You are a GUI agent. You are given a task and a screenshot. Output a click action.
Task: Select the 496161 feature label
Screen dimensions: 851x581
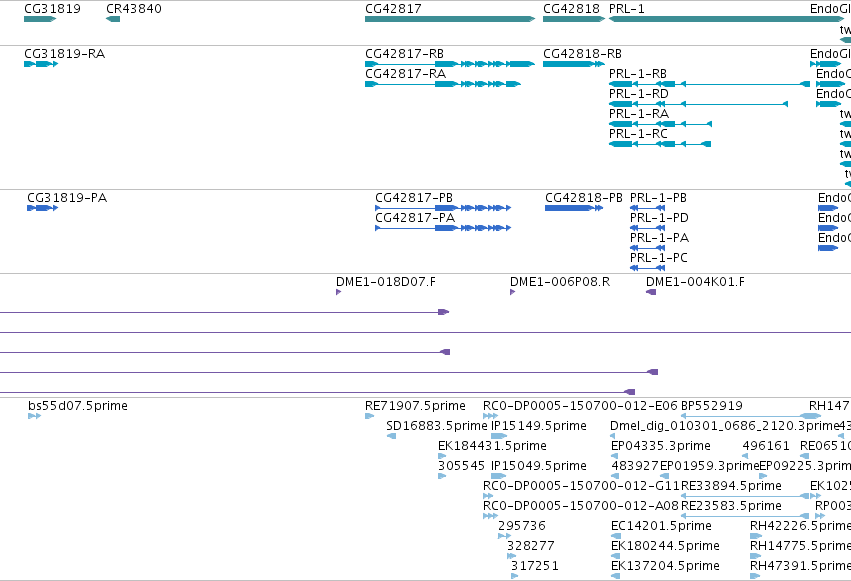tap(766, 446)
